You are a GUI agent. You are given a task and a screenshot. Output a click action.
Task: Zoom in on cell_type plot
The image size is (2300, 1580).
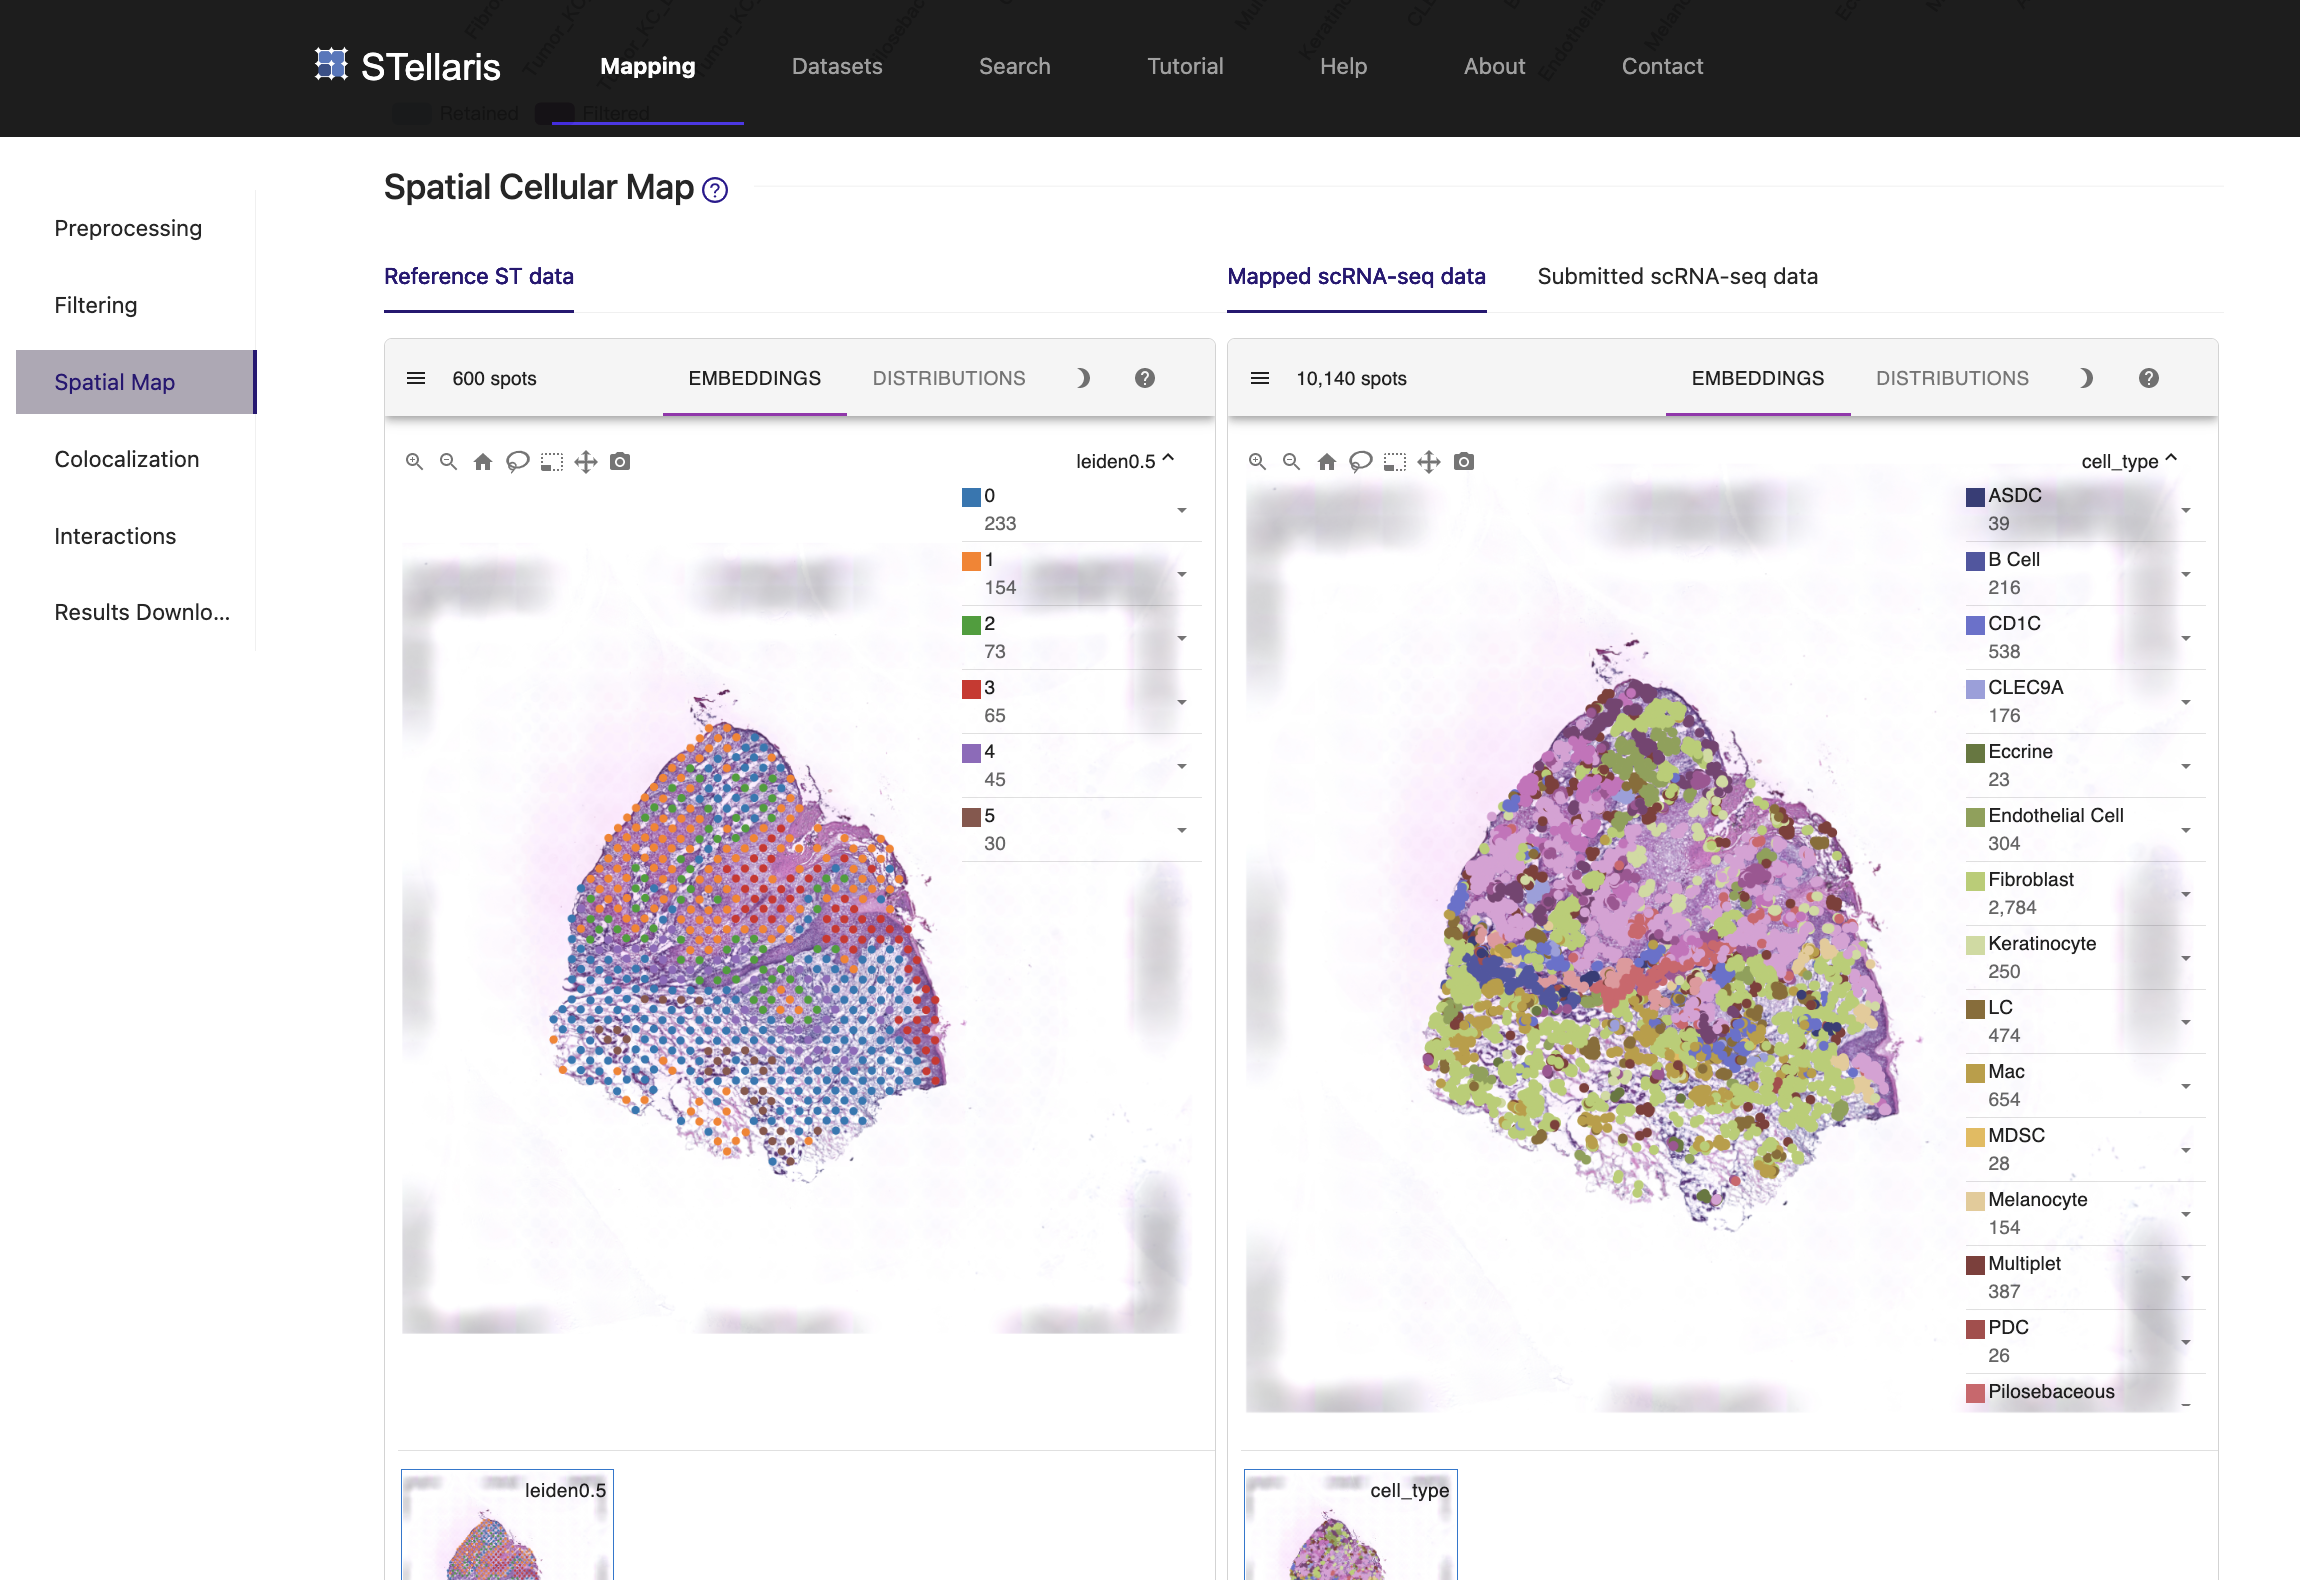tap(1257, 461)
